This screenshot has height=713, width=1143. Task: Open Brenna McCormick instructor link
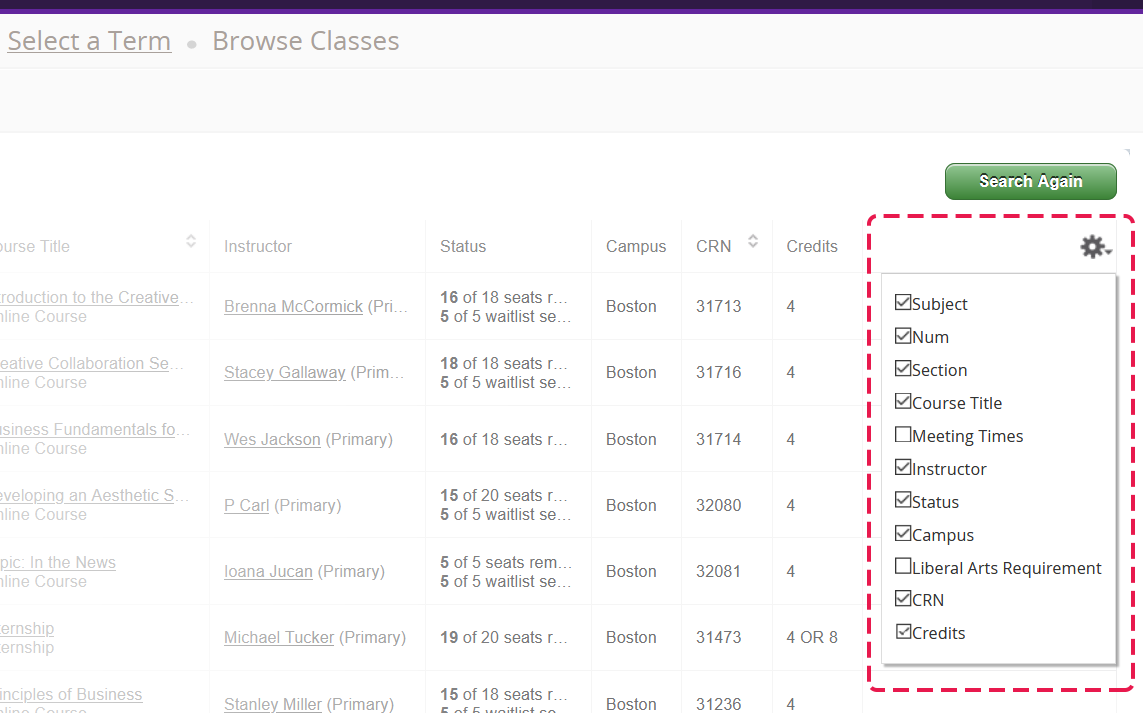[x=293, y=307]
